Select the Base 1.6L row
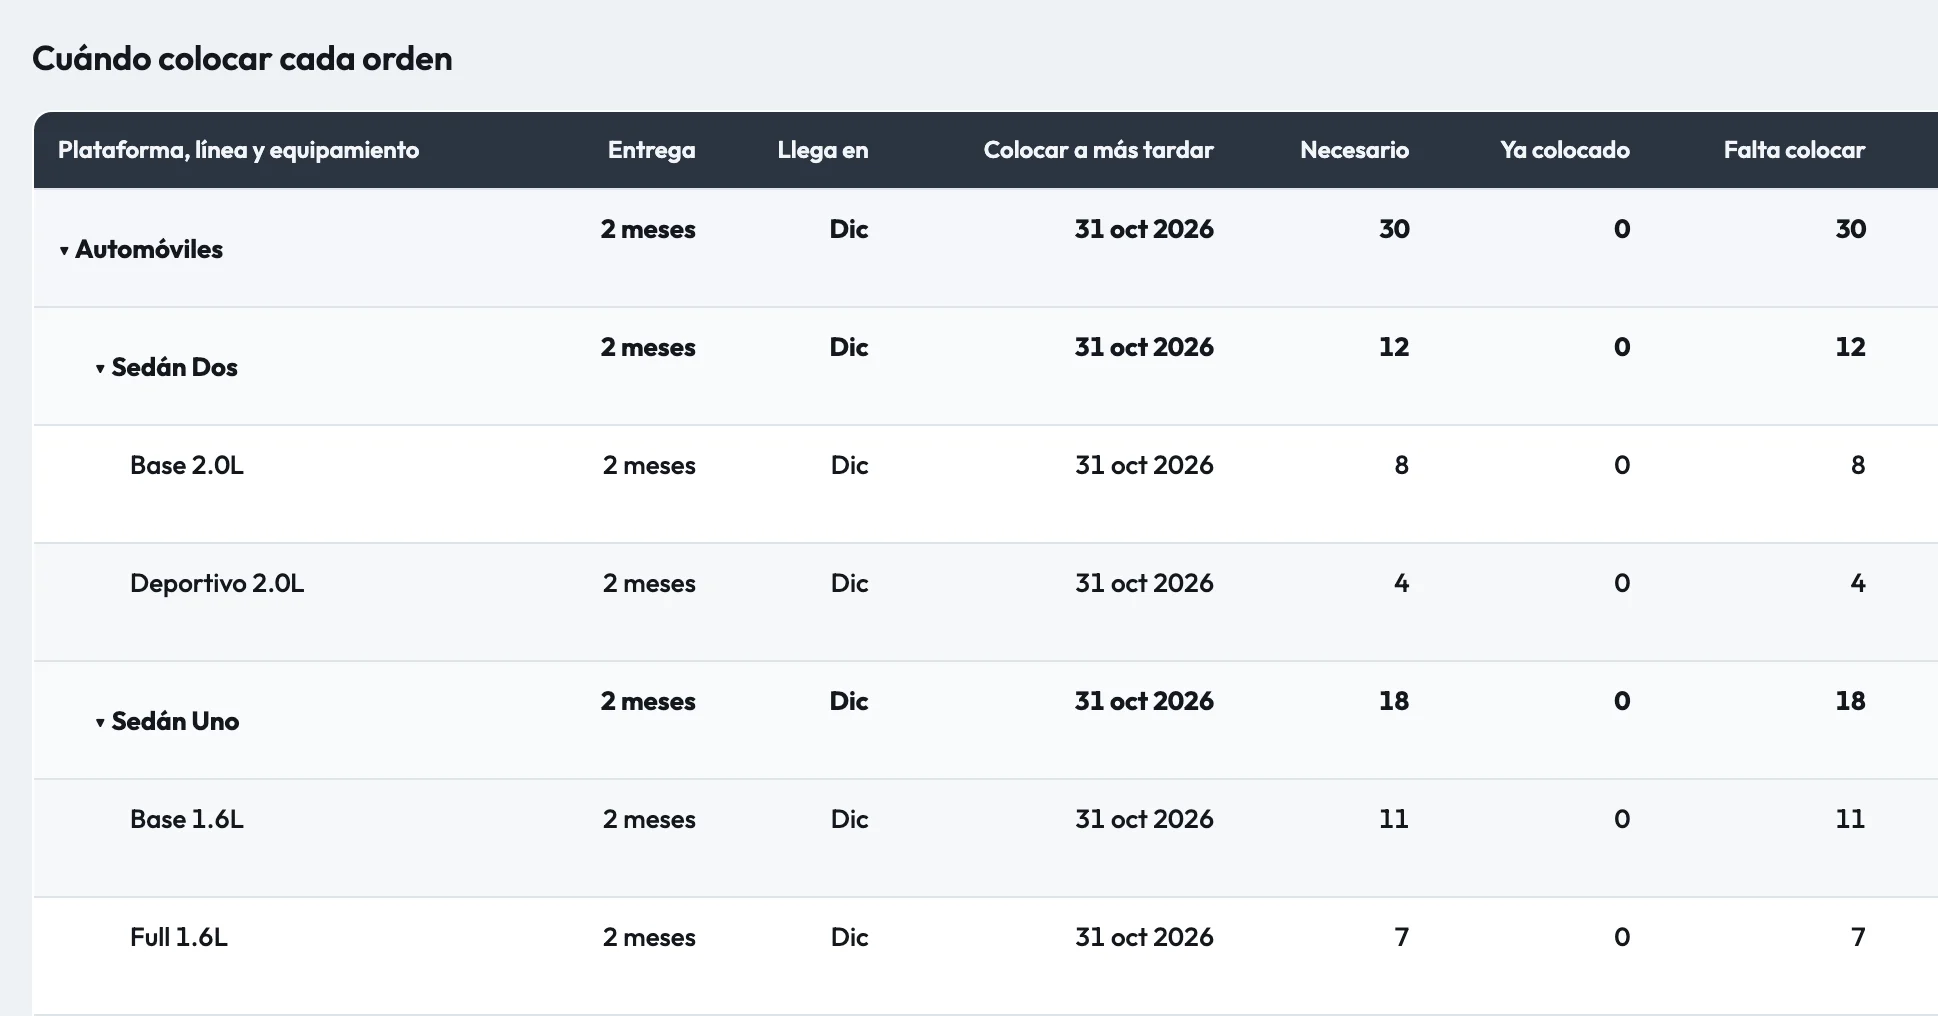The image size is (1938, 1016). (x=986, y=838)
